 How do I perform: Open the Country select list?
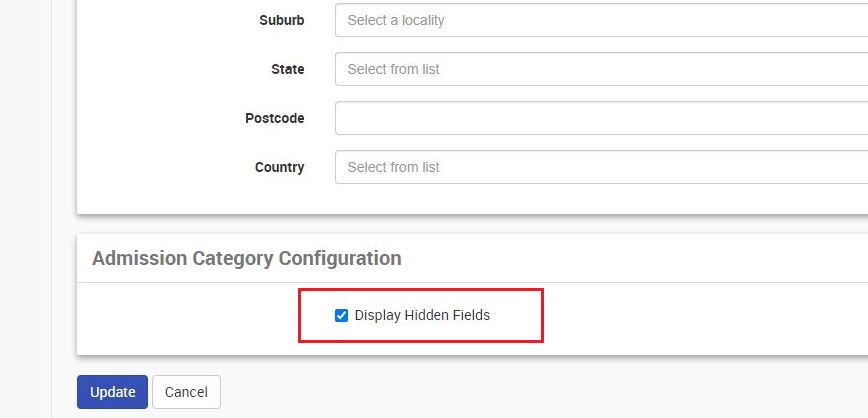(x=601, y=167)
